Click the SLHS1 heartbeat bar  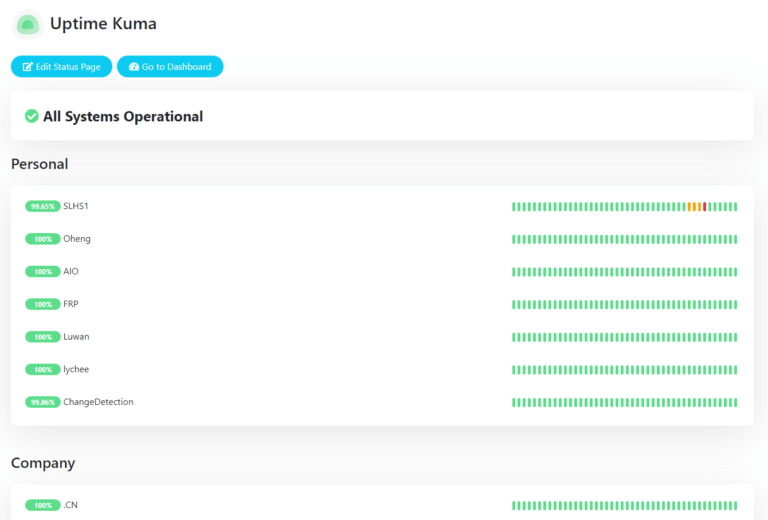[x=624, y=207]
